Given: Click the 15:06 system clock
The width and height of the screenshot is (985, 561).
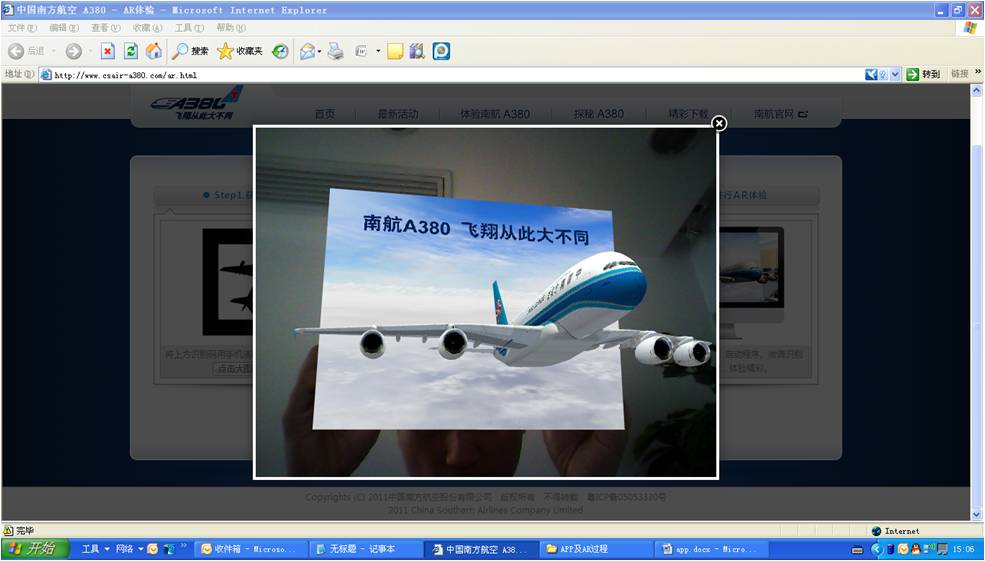Looking at the screenshot, I should click(963, 549).
